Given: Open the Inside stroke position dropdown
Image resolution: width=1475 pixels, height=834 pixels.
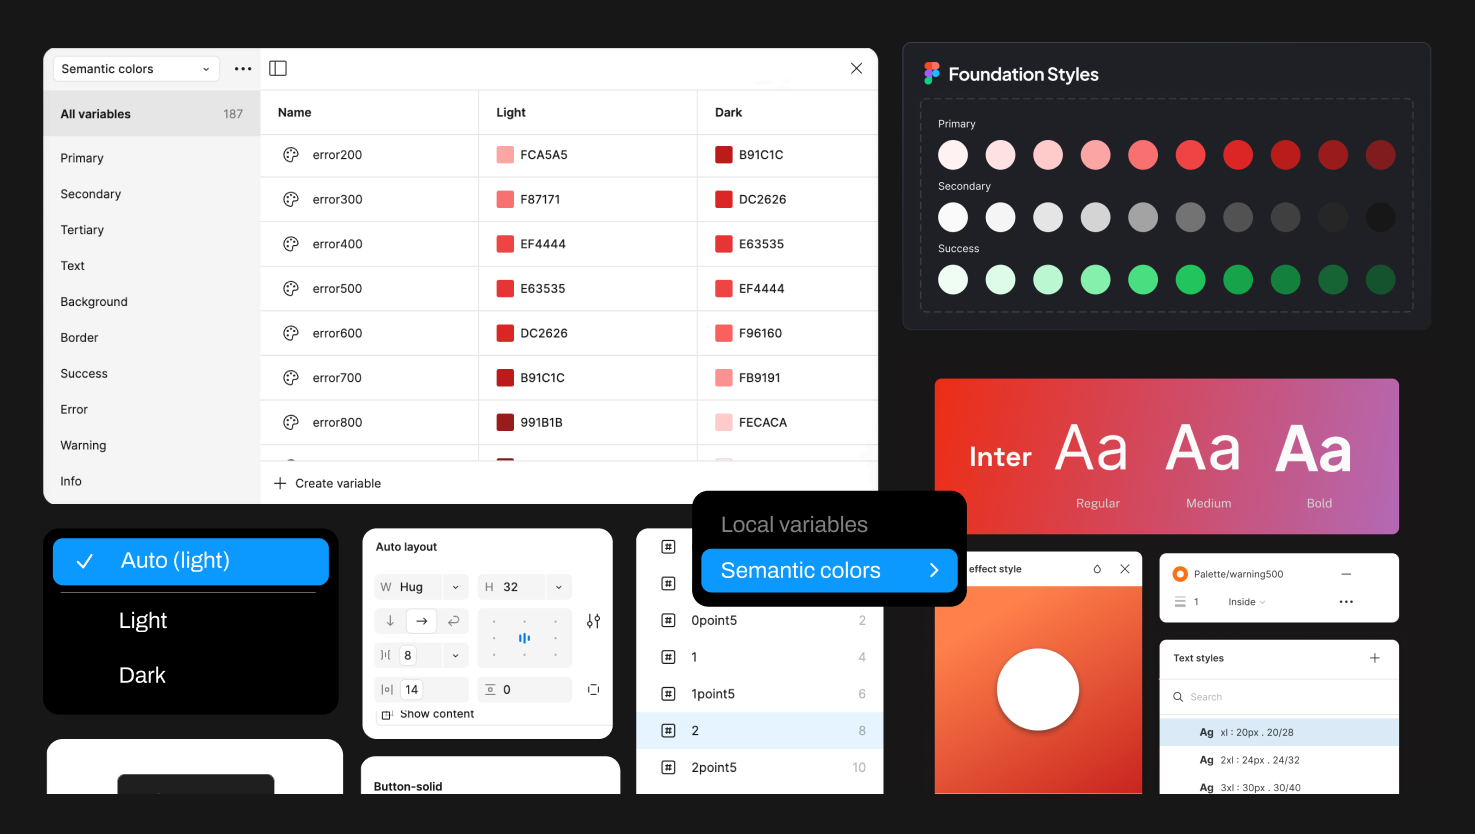Looking at the screenshot, I should coord(1246,602).
